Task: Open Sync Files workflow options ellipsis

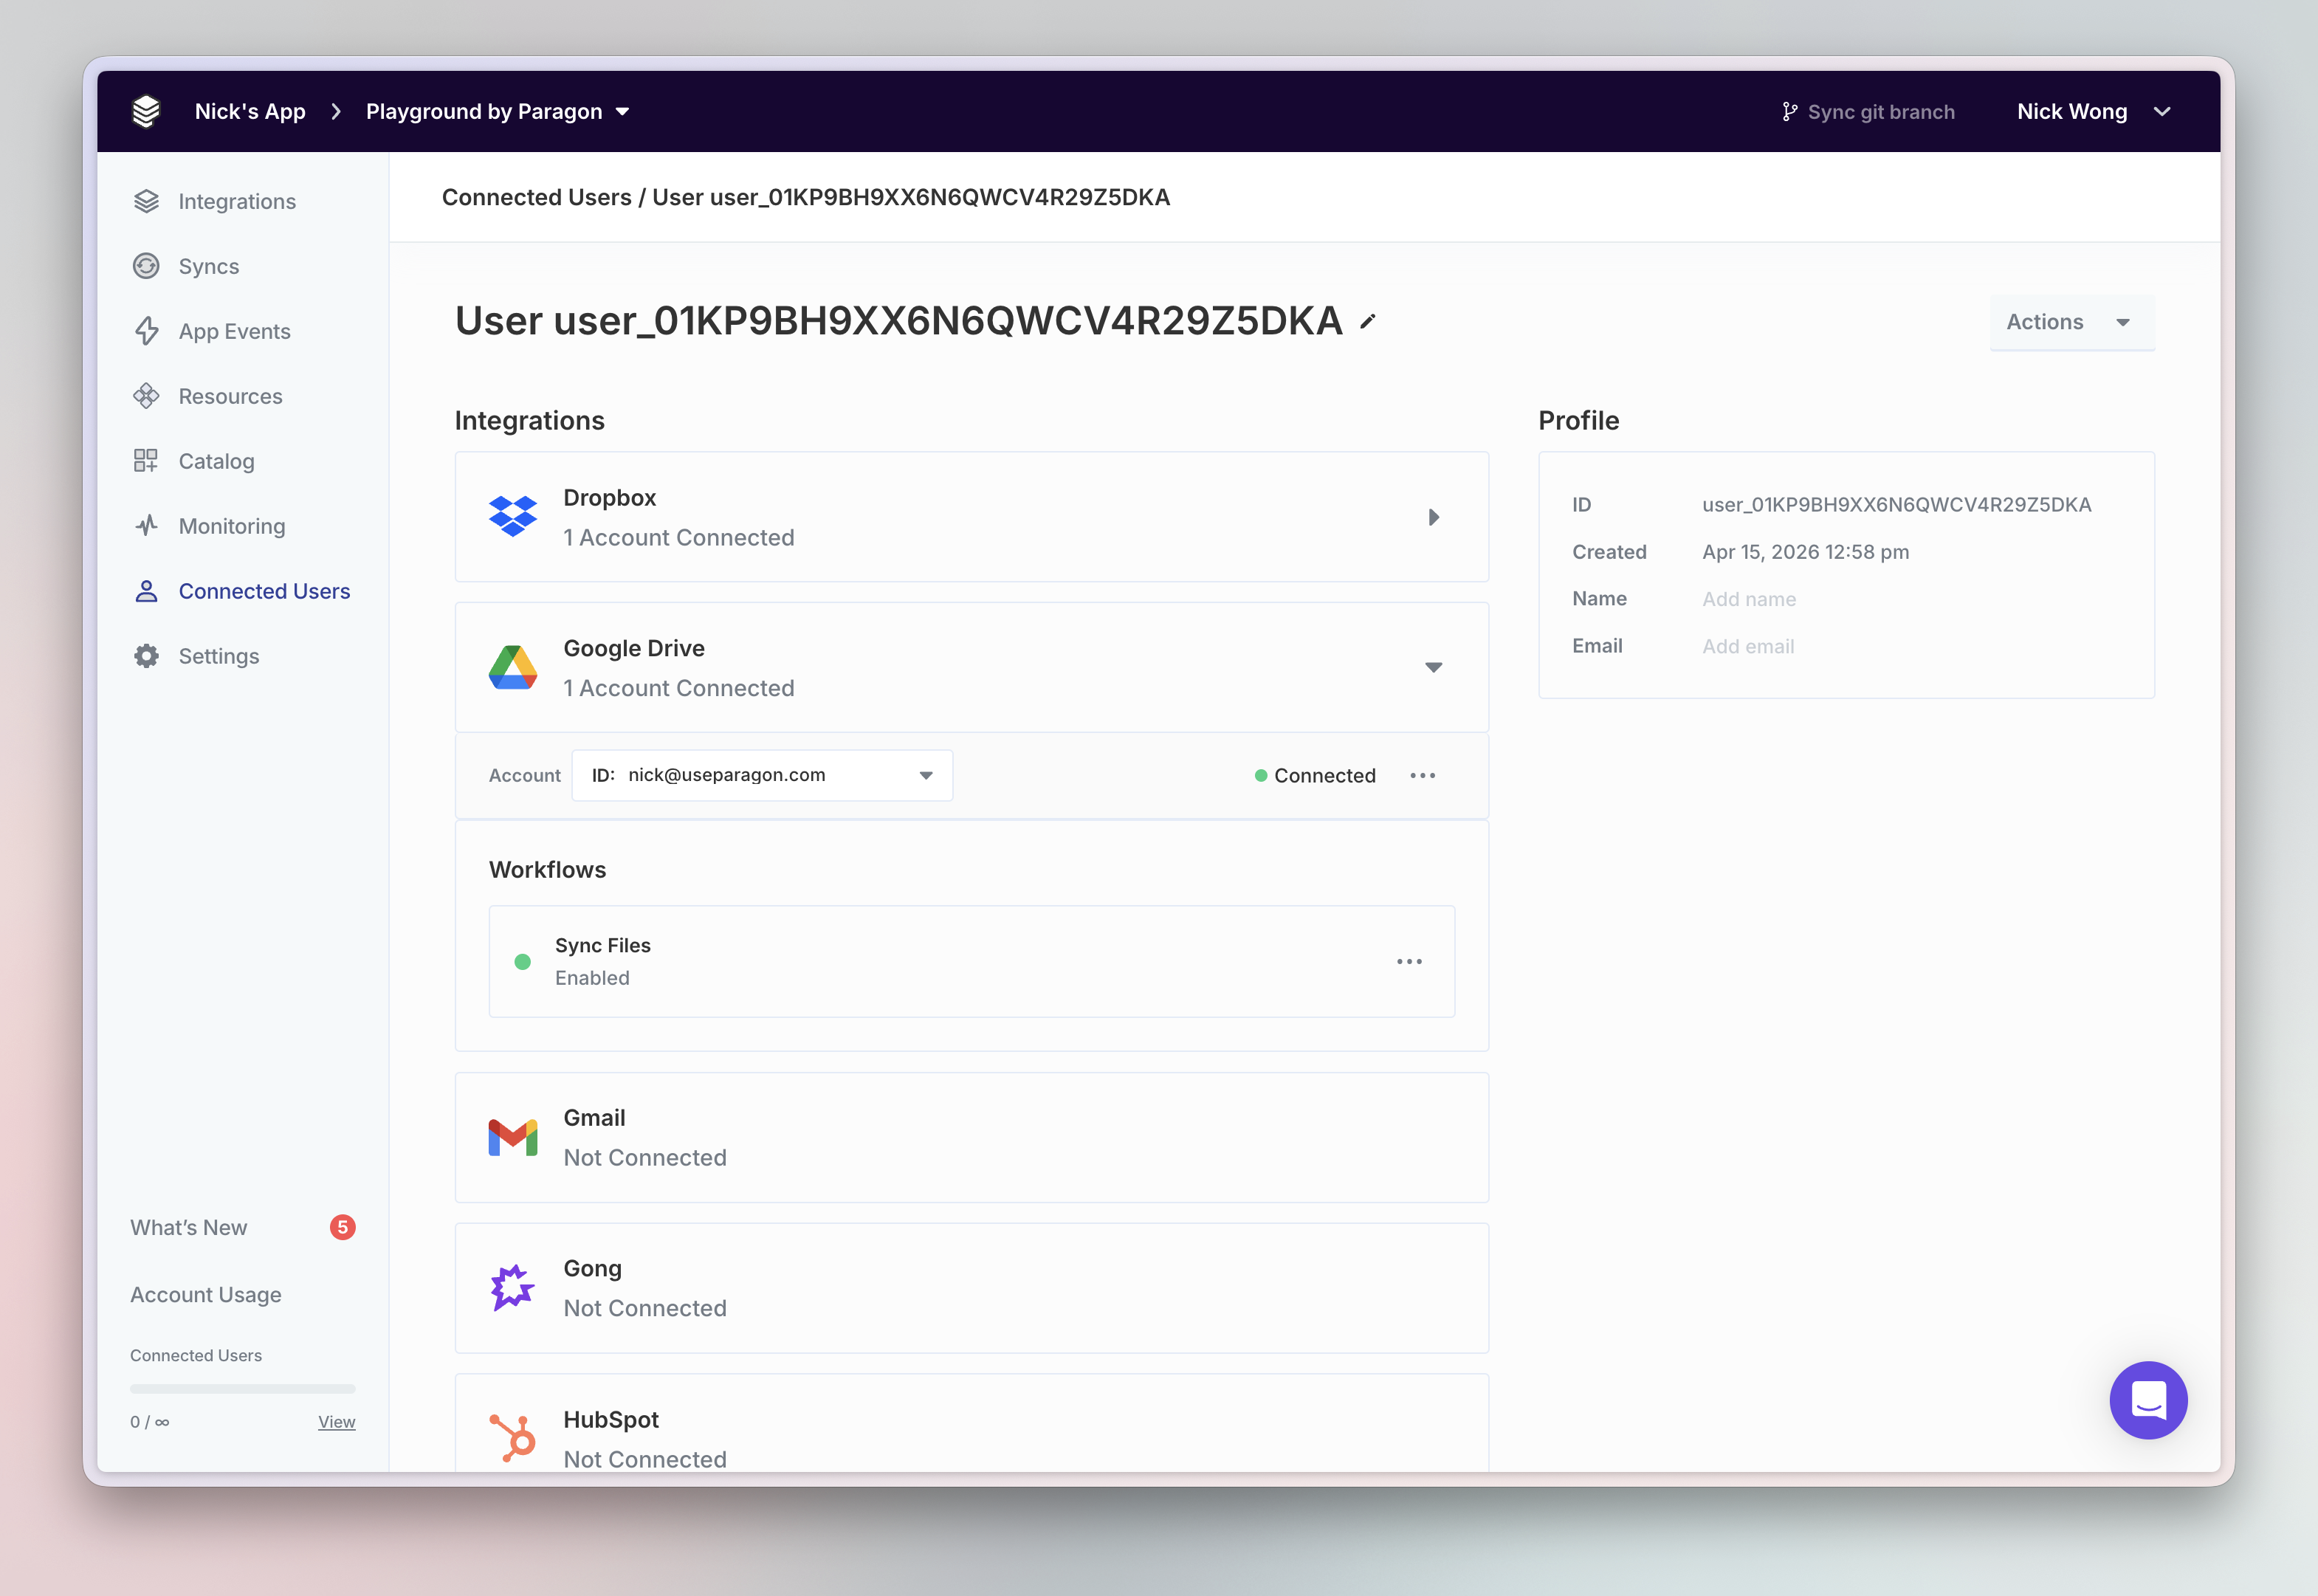Action: click(x=1409, y=961)
